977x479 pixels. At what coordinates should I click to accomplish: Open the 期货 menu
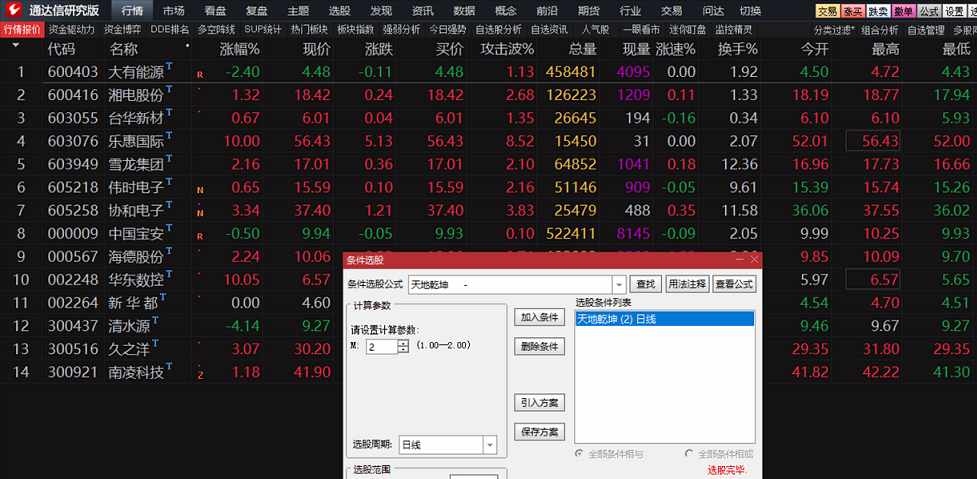589,11
